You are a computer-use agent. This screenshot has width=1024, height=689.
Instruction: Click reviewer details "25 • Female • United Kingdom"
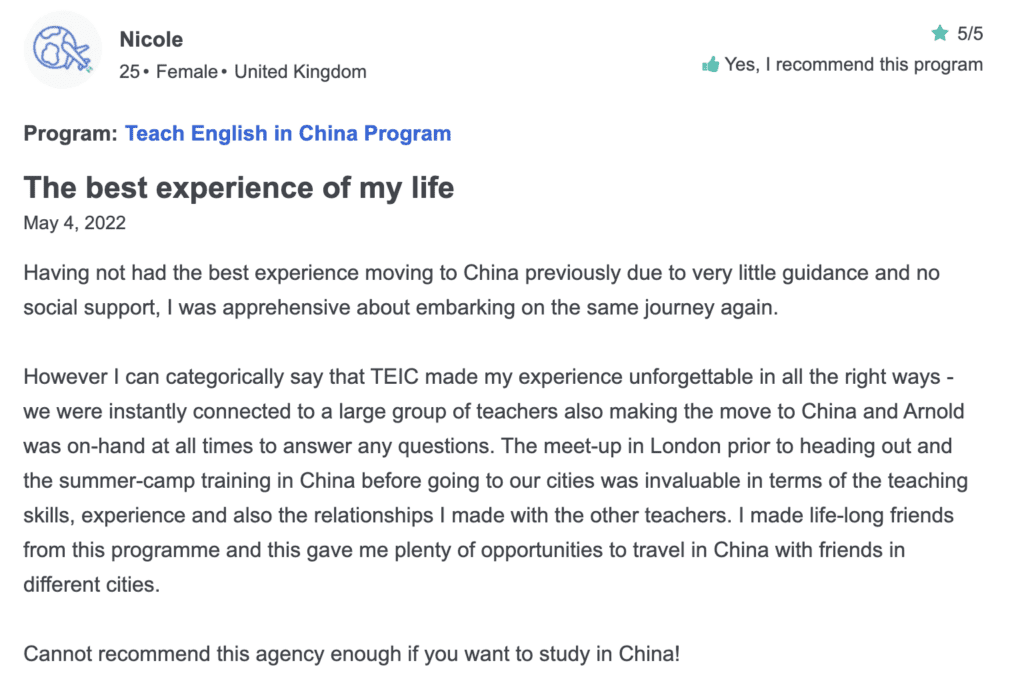coord(243,72)
